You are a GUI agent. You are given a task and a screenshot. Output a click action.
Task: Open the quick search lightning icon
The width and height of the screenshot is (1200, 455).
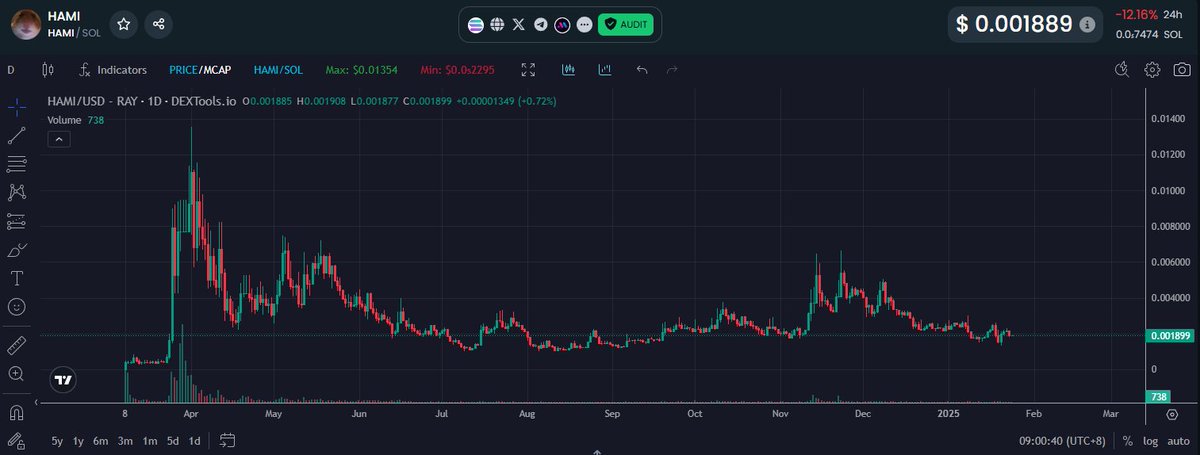click(1123, 70)
